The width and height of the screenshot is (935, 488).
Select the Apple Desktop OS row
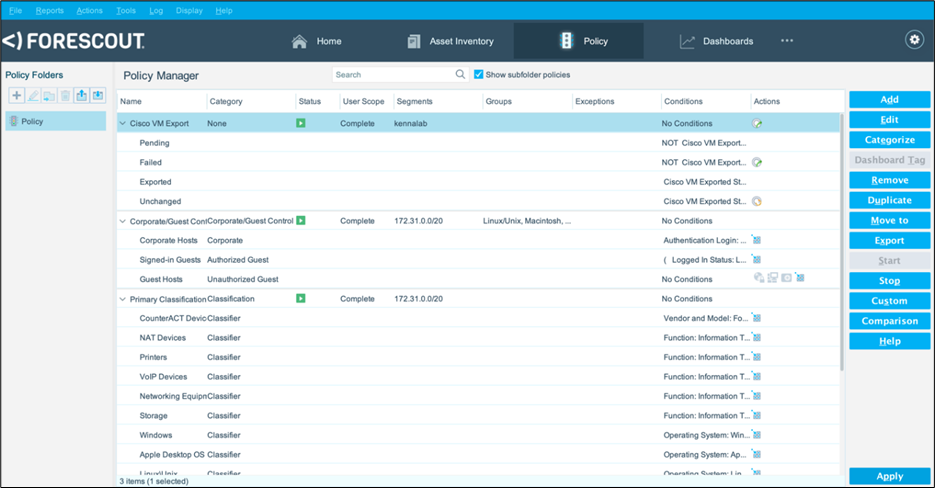tap(479, 454)
